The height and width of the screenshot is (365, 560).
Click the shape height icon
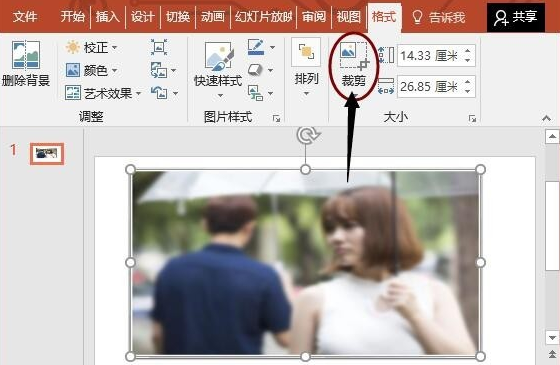(x=386, y=55)
